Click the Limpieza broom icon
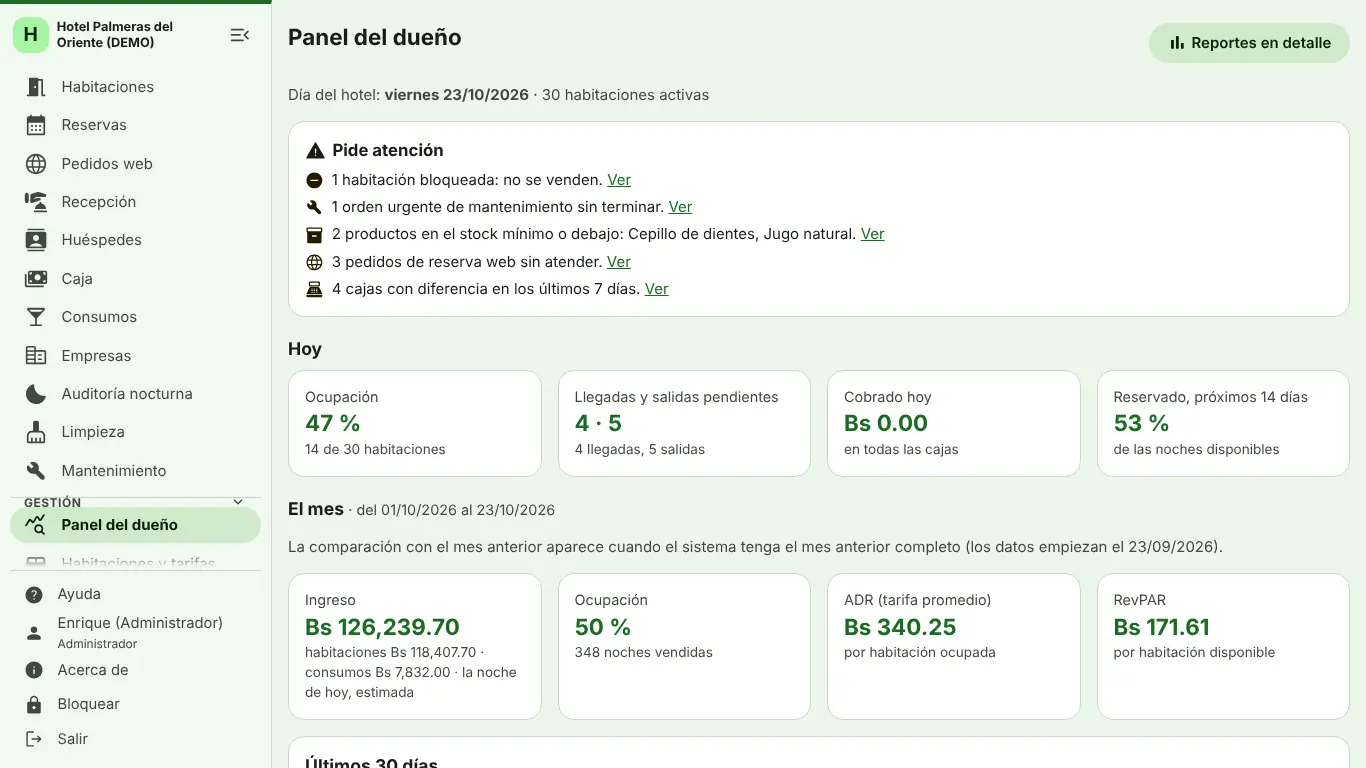Image resolution: width=1366 pixels, height=768 pixels. tap(36, 432)
